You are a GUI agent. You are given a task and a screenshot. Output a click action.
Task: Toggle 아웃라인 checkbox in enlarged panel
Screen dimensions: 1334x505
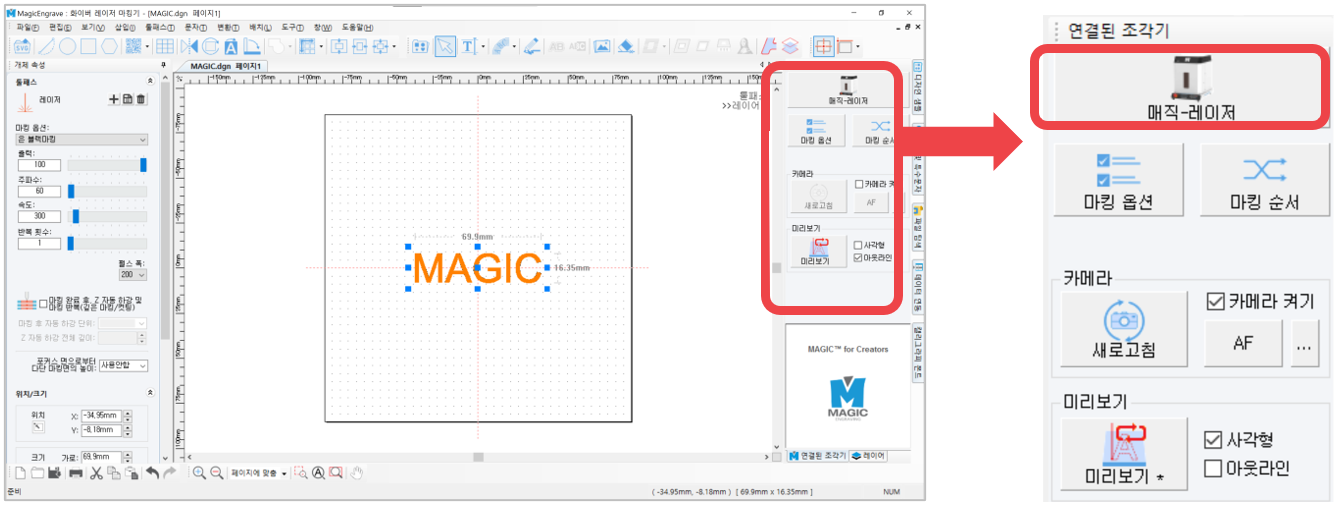coord(1213,467)
